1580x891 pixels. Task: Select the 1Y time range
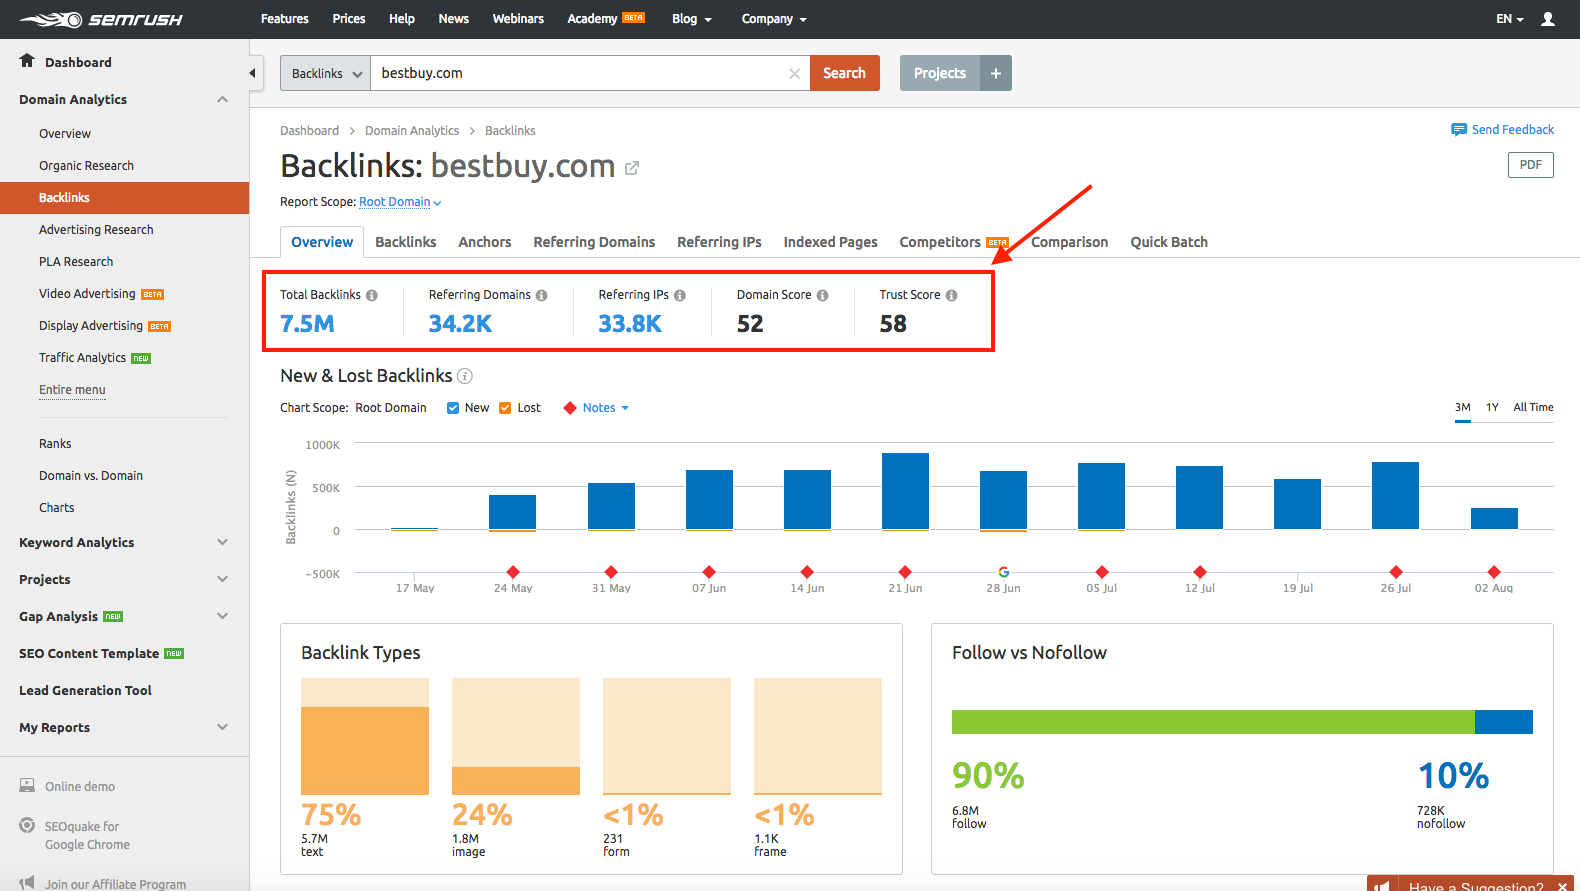pyautogui.click(x=1492, y=408)
